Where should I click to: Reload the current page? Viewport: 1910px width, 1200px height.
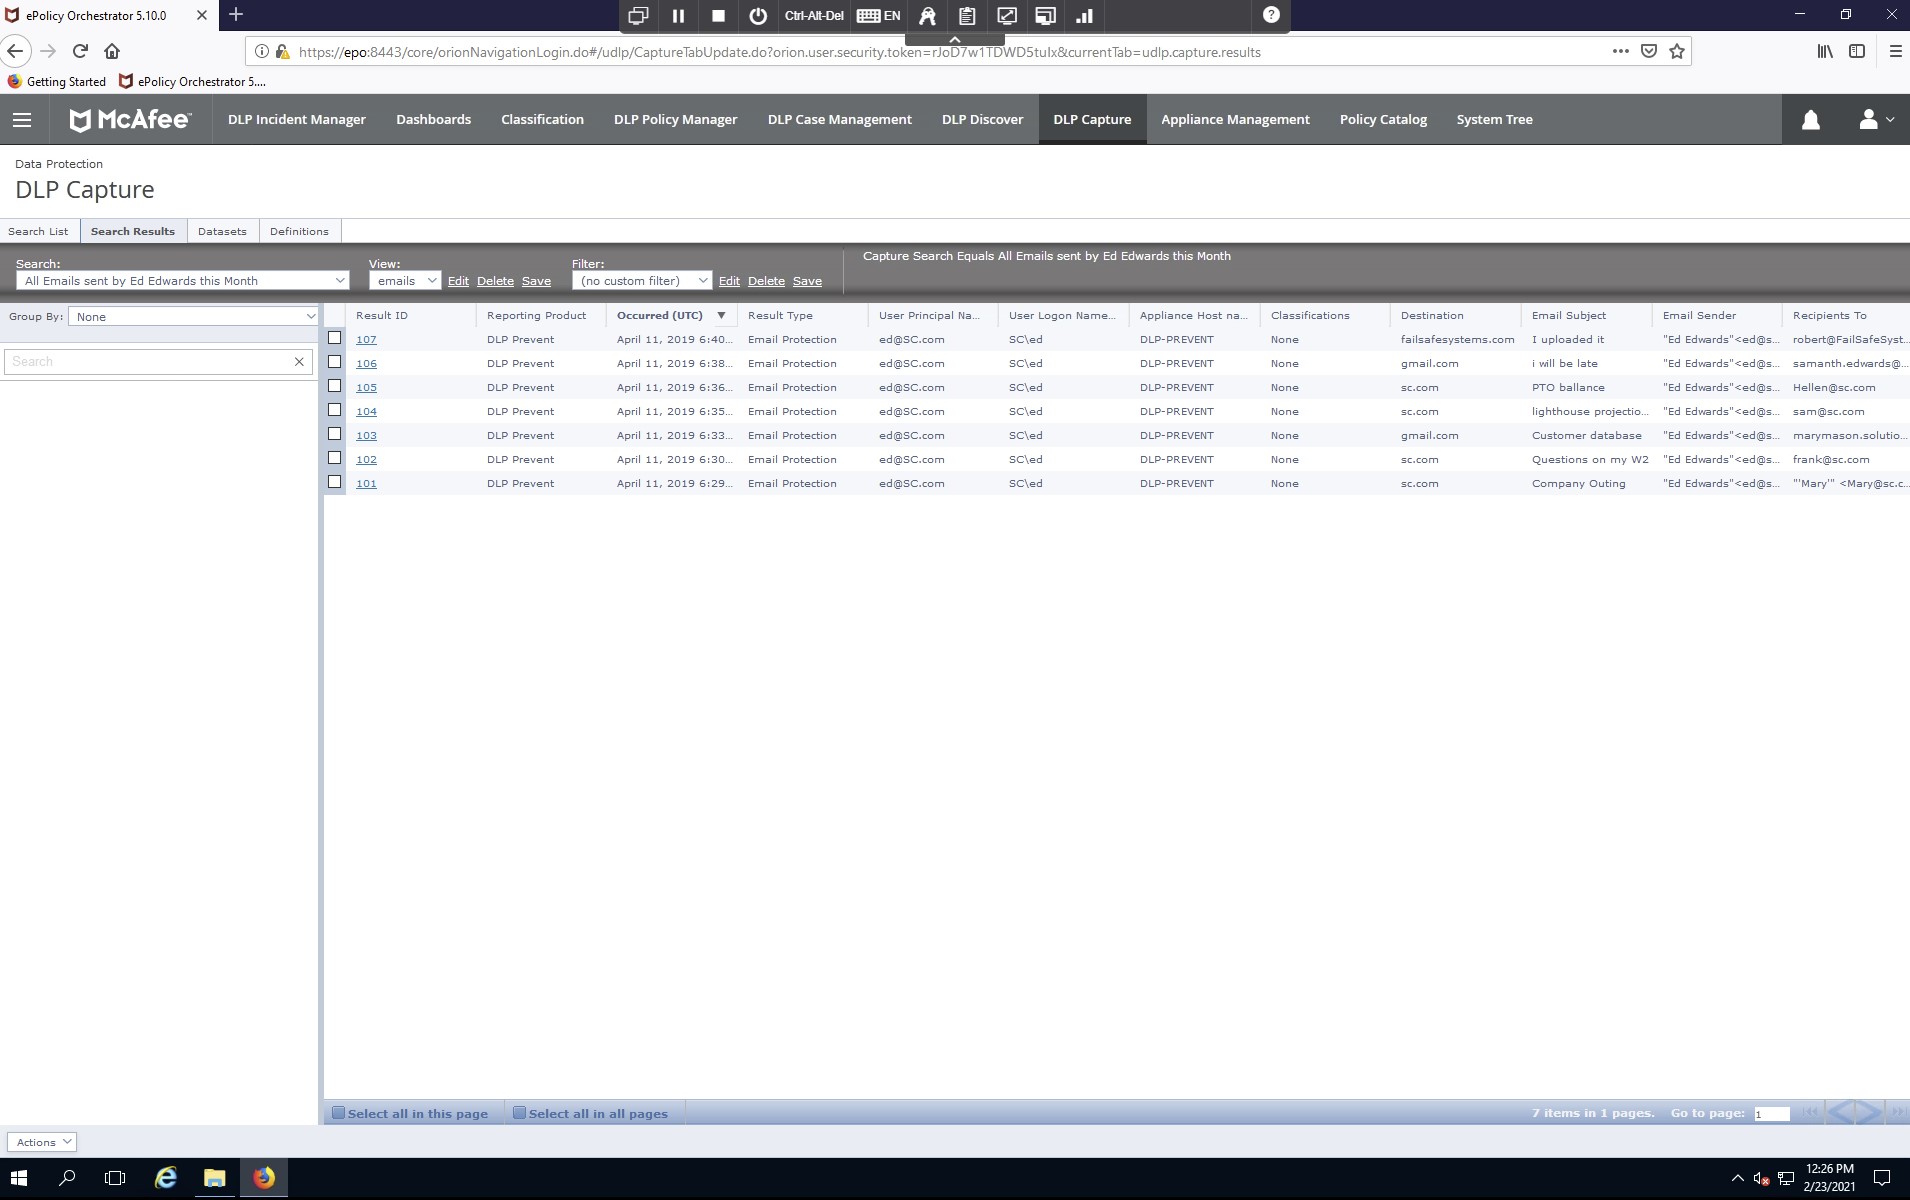(x=81, y=51)
